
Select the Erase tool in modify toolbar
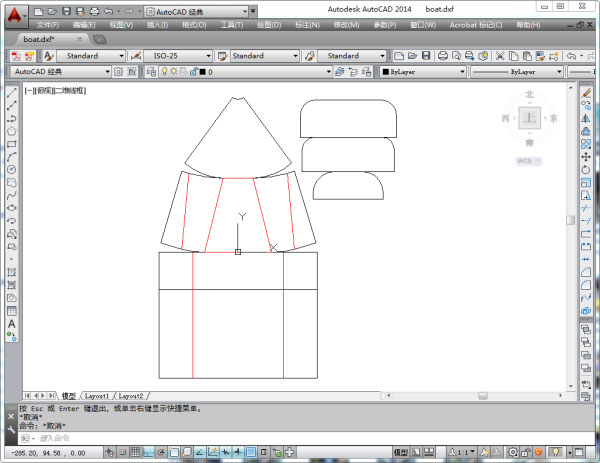pos(587,91)
